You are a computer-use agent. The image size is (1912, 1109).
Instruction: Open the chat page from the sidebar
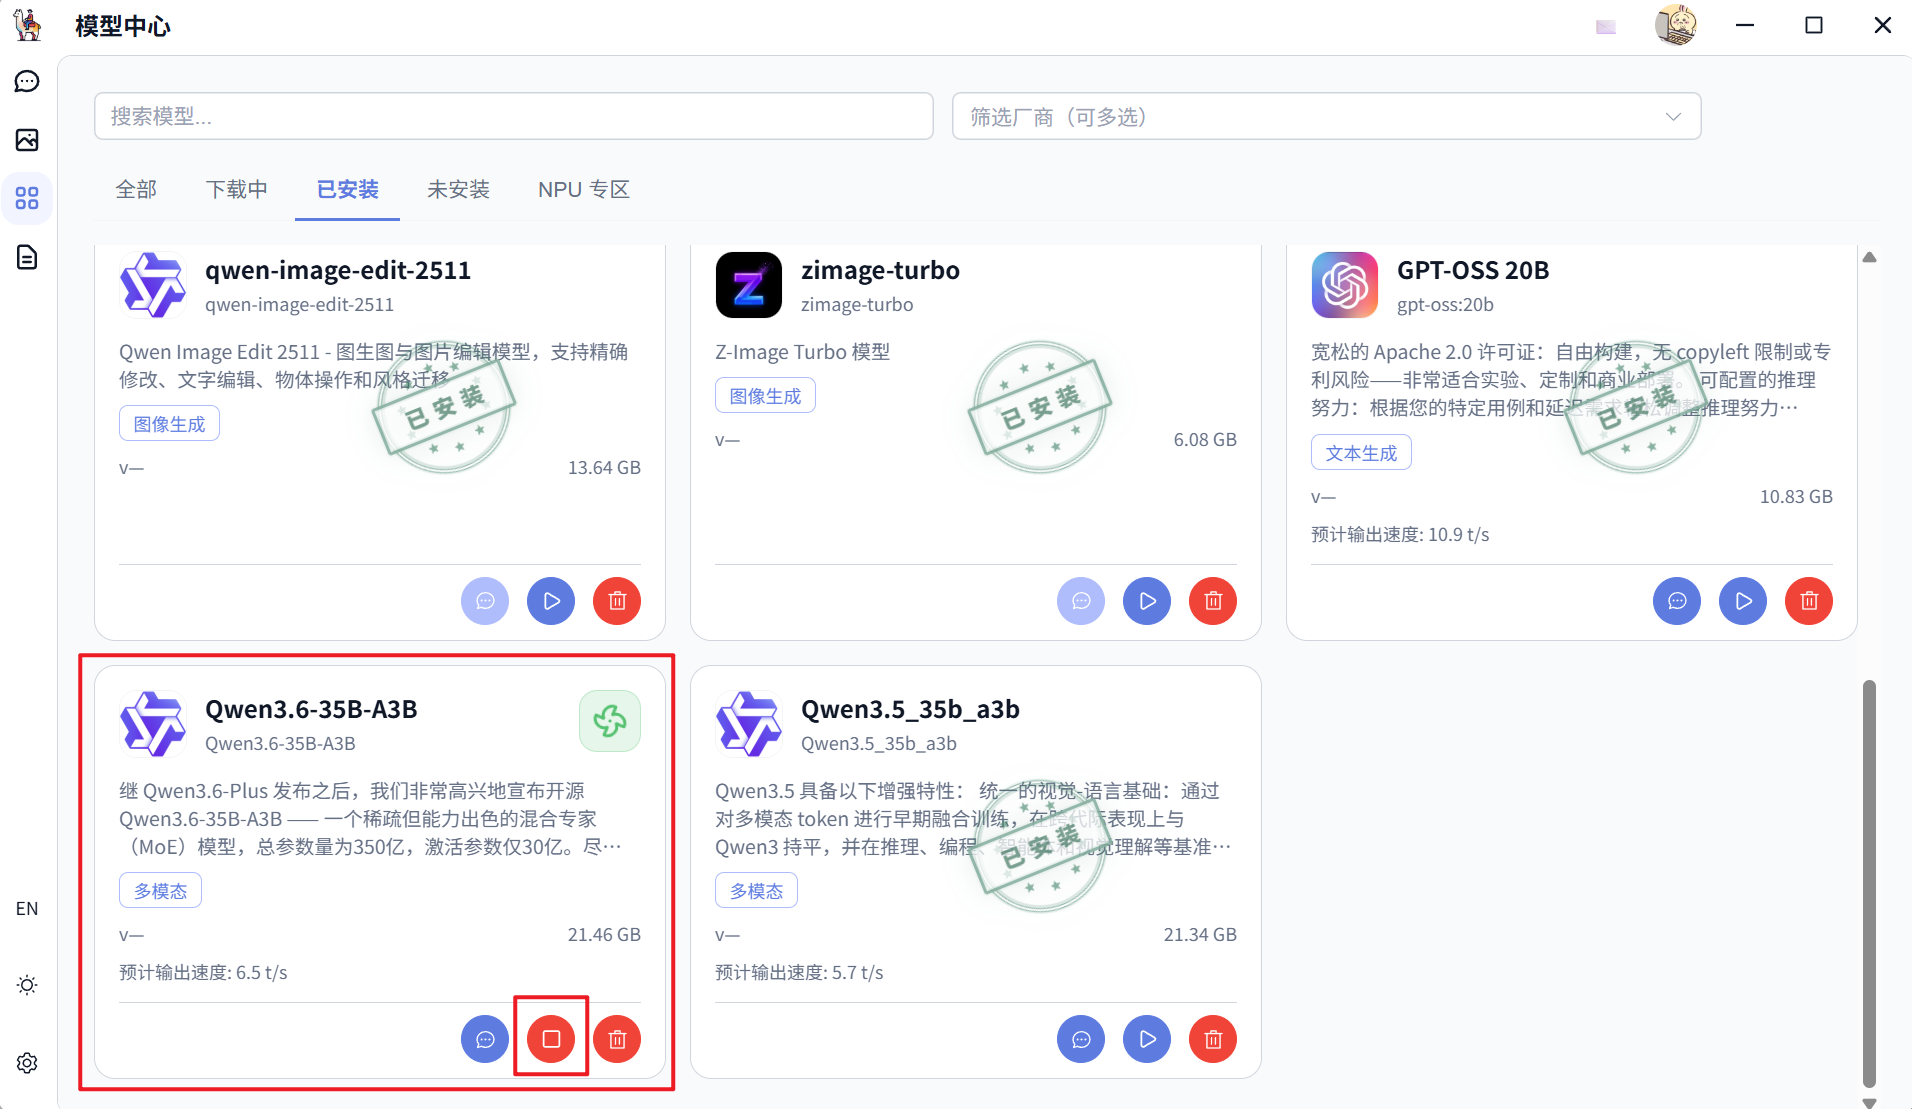[x=27, y=81]
